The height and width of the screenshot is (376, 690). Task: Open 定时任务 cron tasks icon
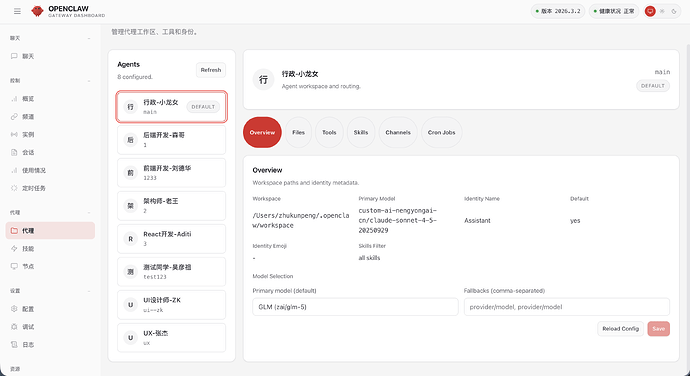coord(14,188)
